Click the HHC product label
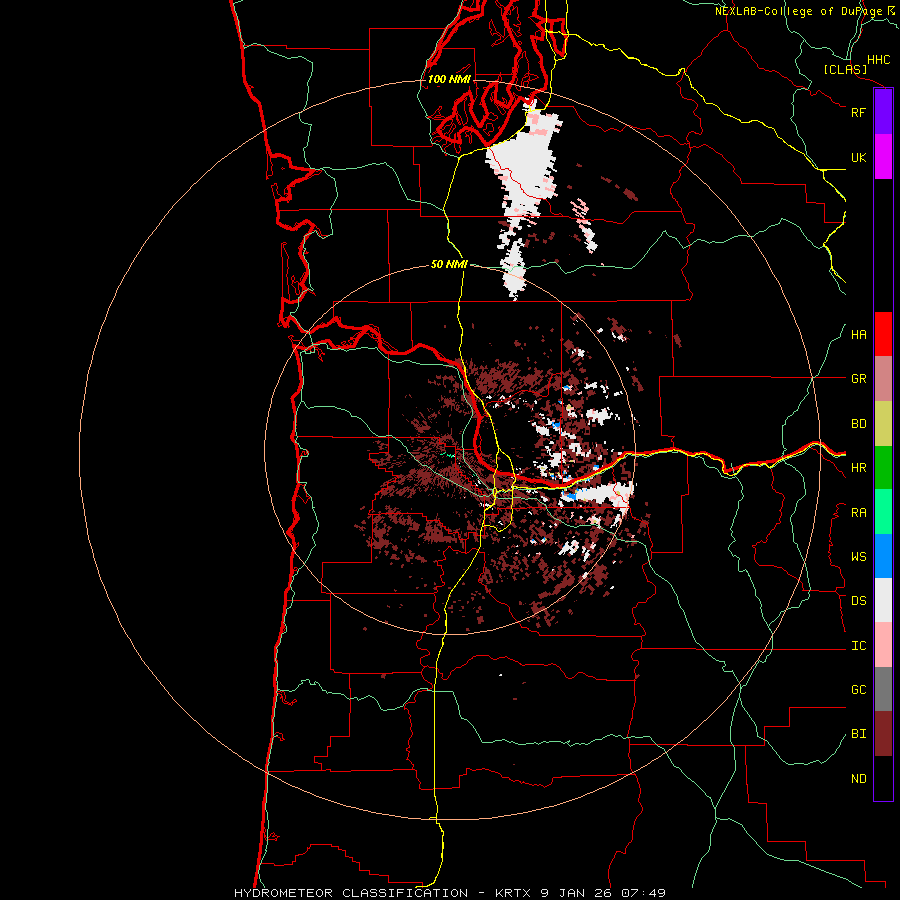The image size is (900, 900). (x=878, y=60)
